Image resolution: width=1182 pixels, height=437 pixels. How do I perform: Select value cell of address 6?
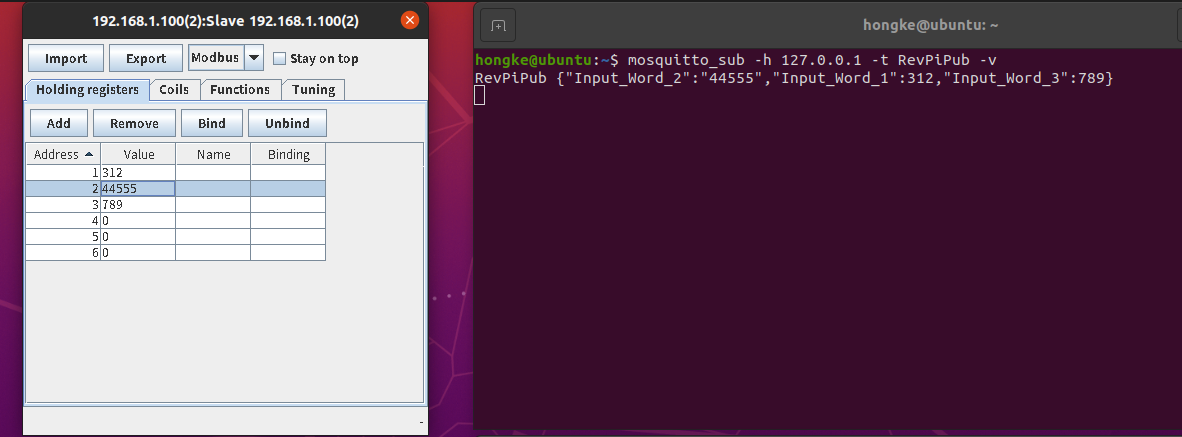tap(138, 252)
